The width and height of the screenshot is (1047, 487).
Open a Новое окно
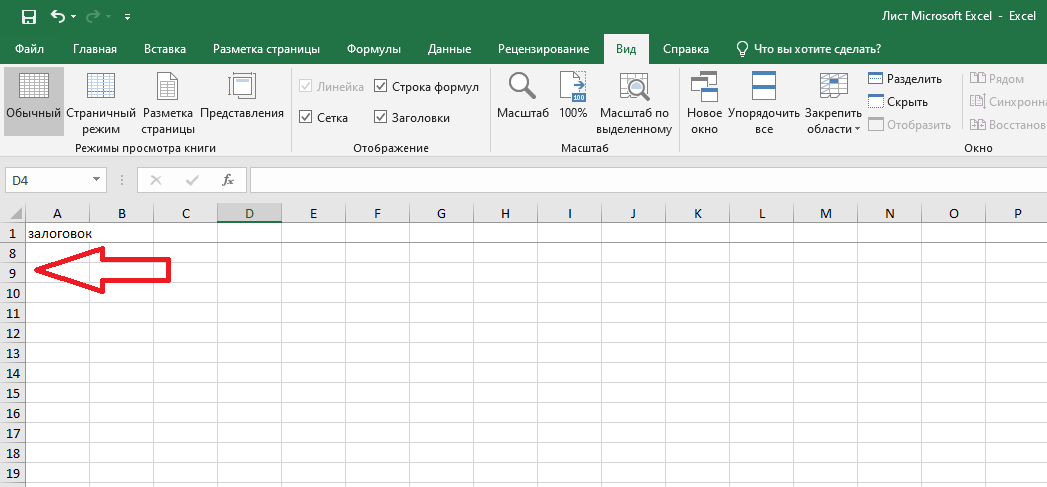tap(704, 102)
